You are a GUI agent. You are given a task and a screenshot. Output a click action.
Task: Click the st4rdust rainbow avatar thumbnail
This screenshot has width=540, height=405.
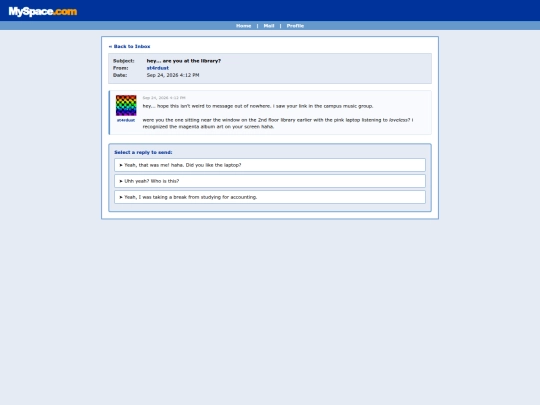click(x=126, y=105)
